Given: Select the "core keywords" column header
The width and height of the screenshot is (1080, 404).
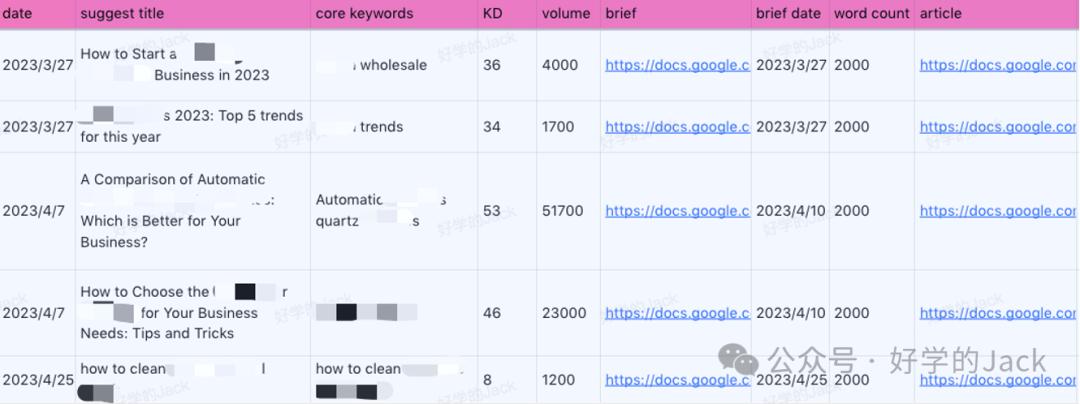Looking at the screenshot, I should [x=364, y=14].
